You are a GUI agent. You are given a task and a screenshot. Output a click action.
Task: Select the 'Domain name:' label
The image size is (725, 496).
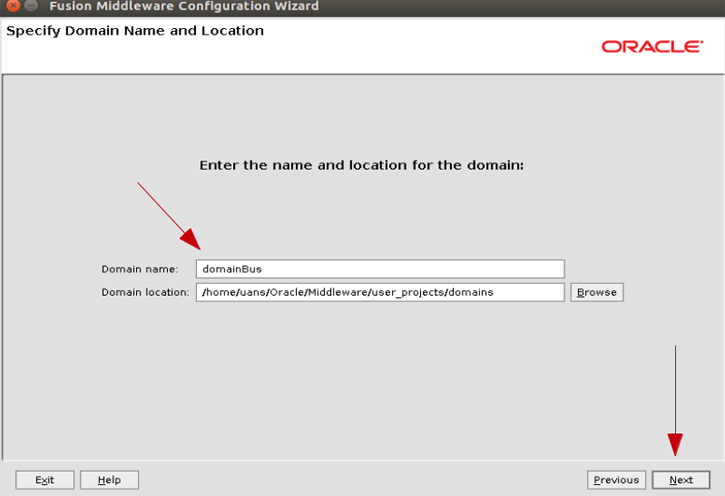(x=140, y=269)
